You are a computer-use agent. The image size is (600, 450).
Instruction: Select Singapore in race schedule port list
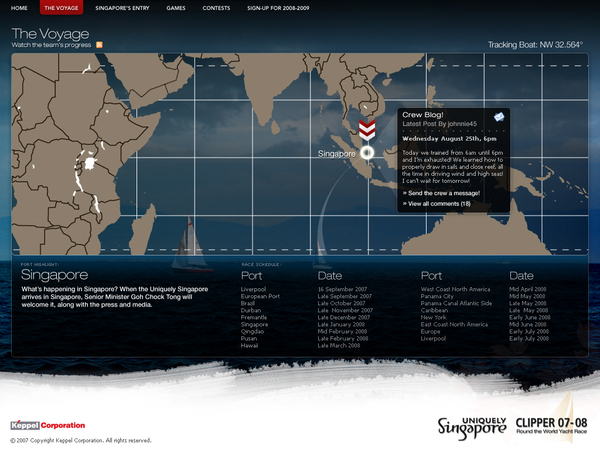tap(254, 324)
